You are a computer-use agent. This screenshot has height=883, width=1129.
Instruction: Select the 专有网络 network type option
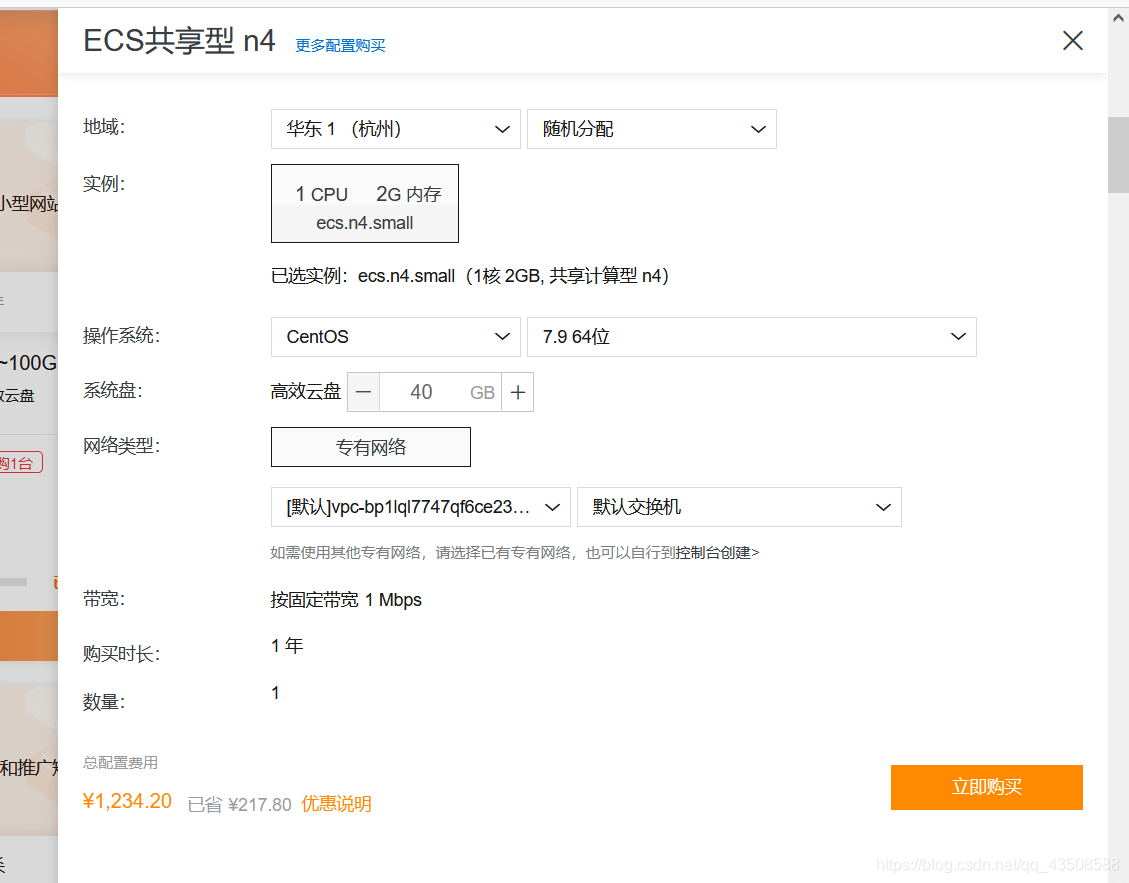pyautogui.click(x=370, y=447)
